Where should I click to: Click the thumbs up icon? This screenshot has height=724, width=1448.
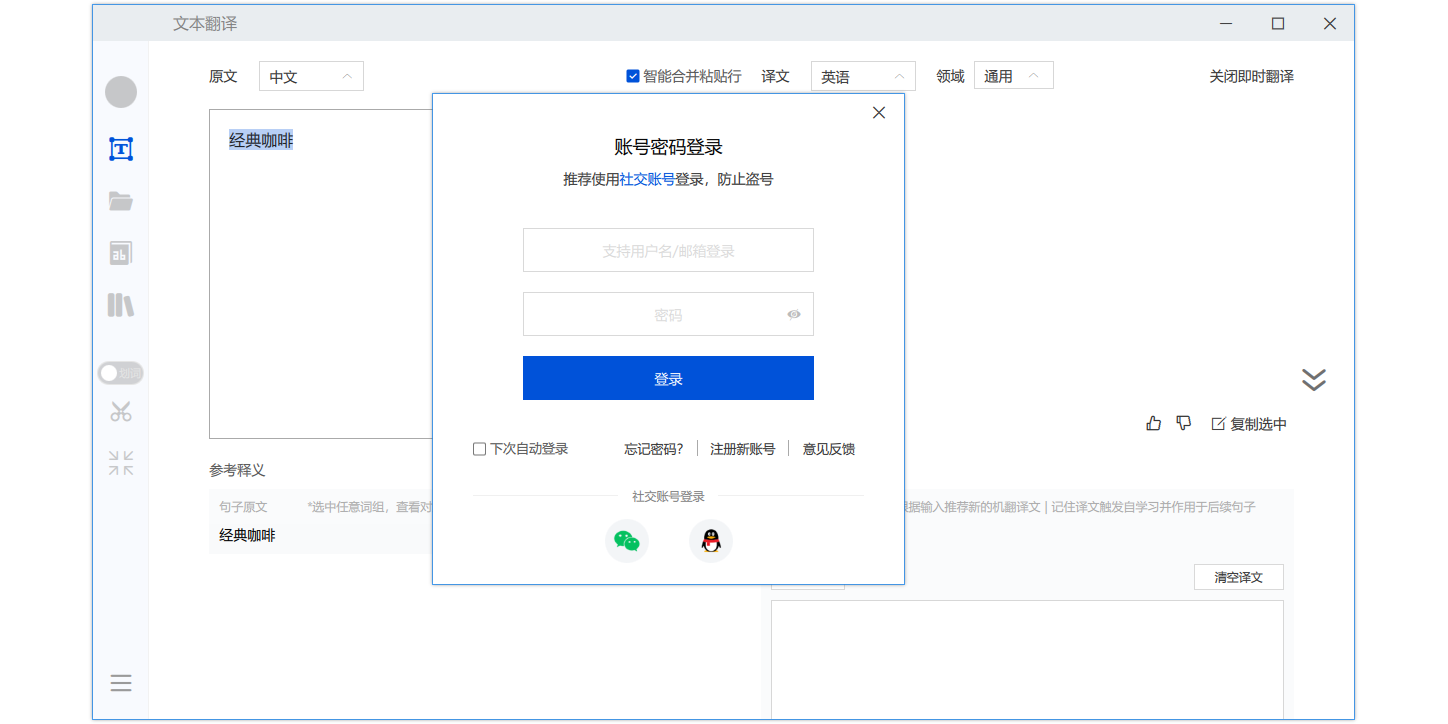coord(1154,423)
